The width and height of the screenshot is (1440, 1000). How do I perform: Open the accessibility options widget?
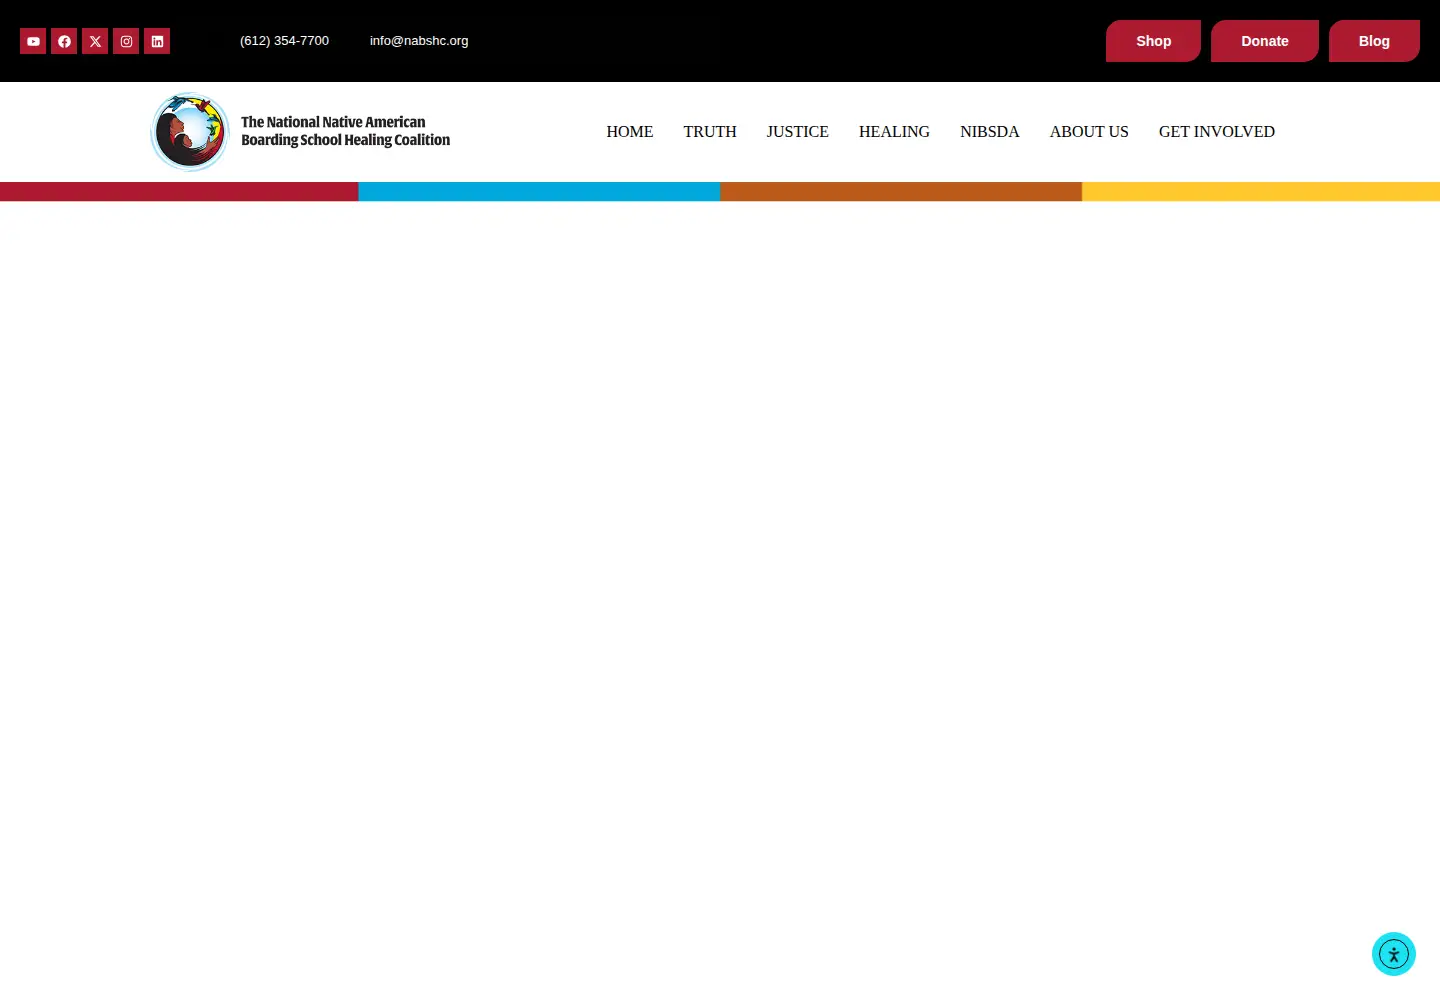pyautogui.click(x=1394, y=954)
